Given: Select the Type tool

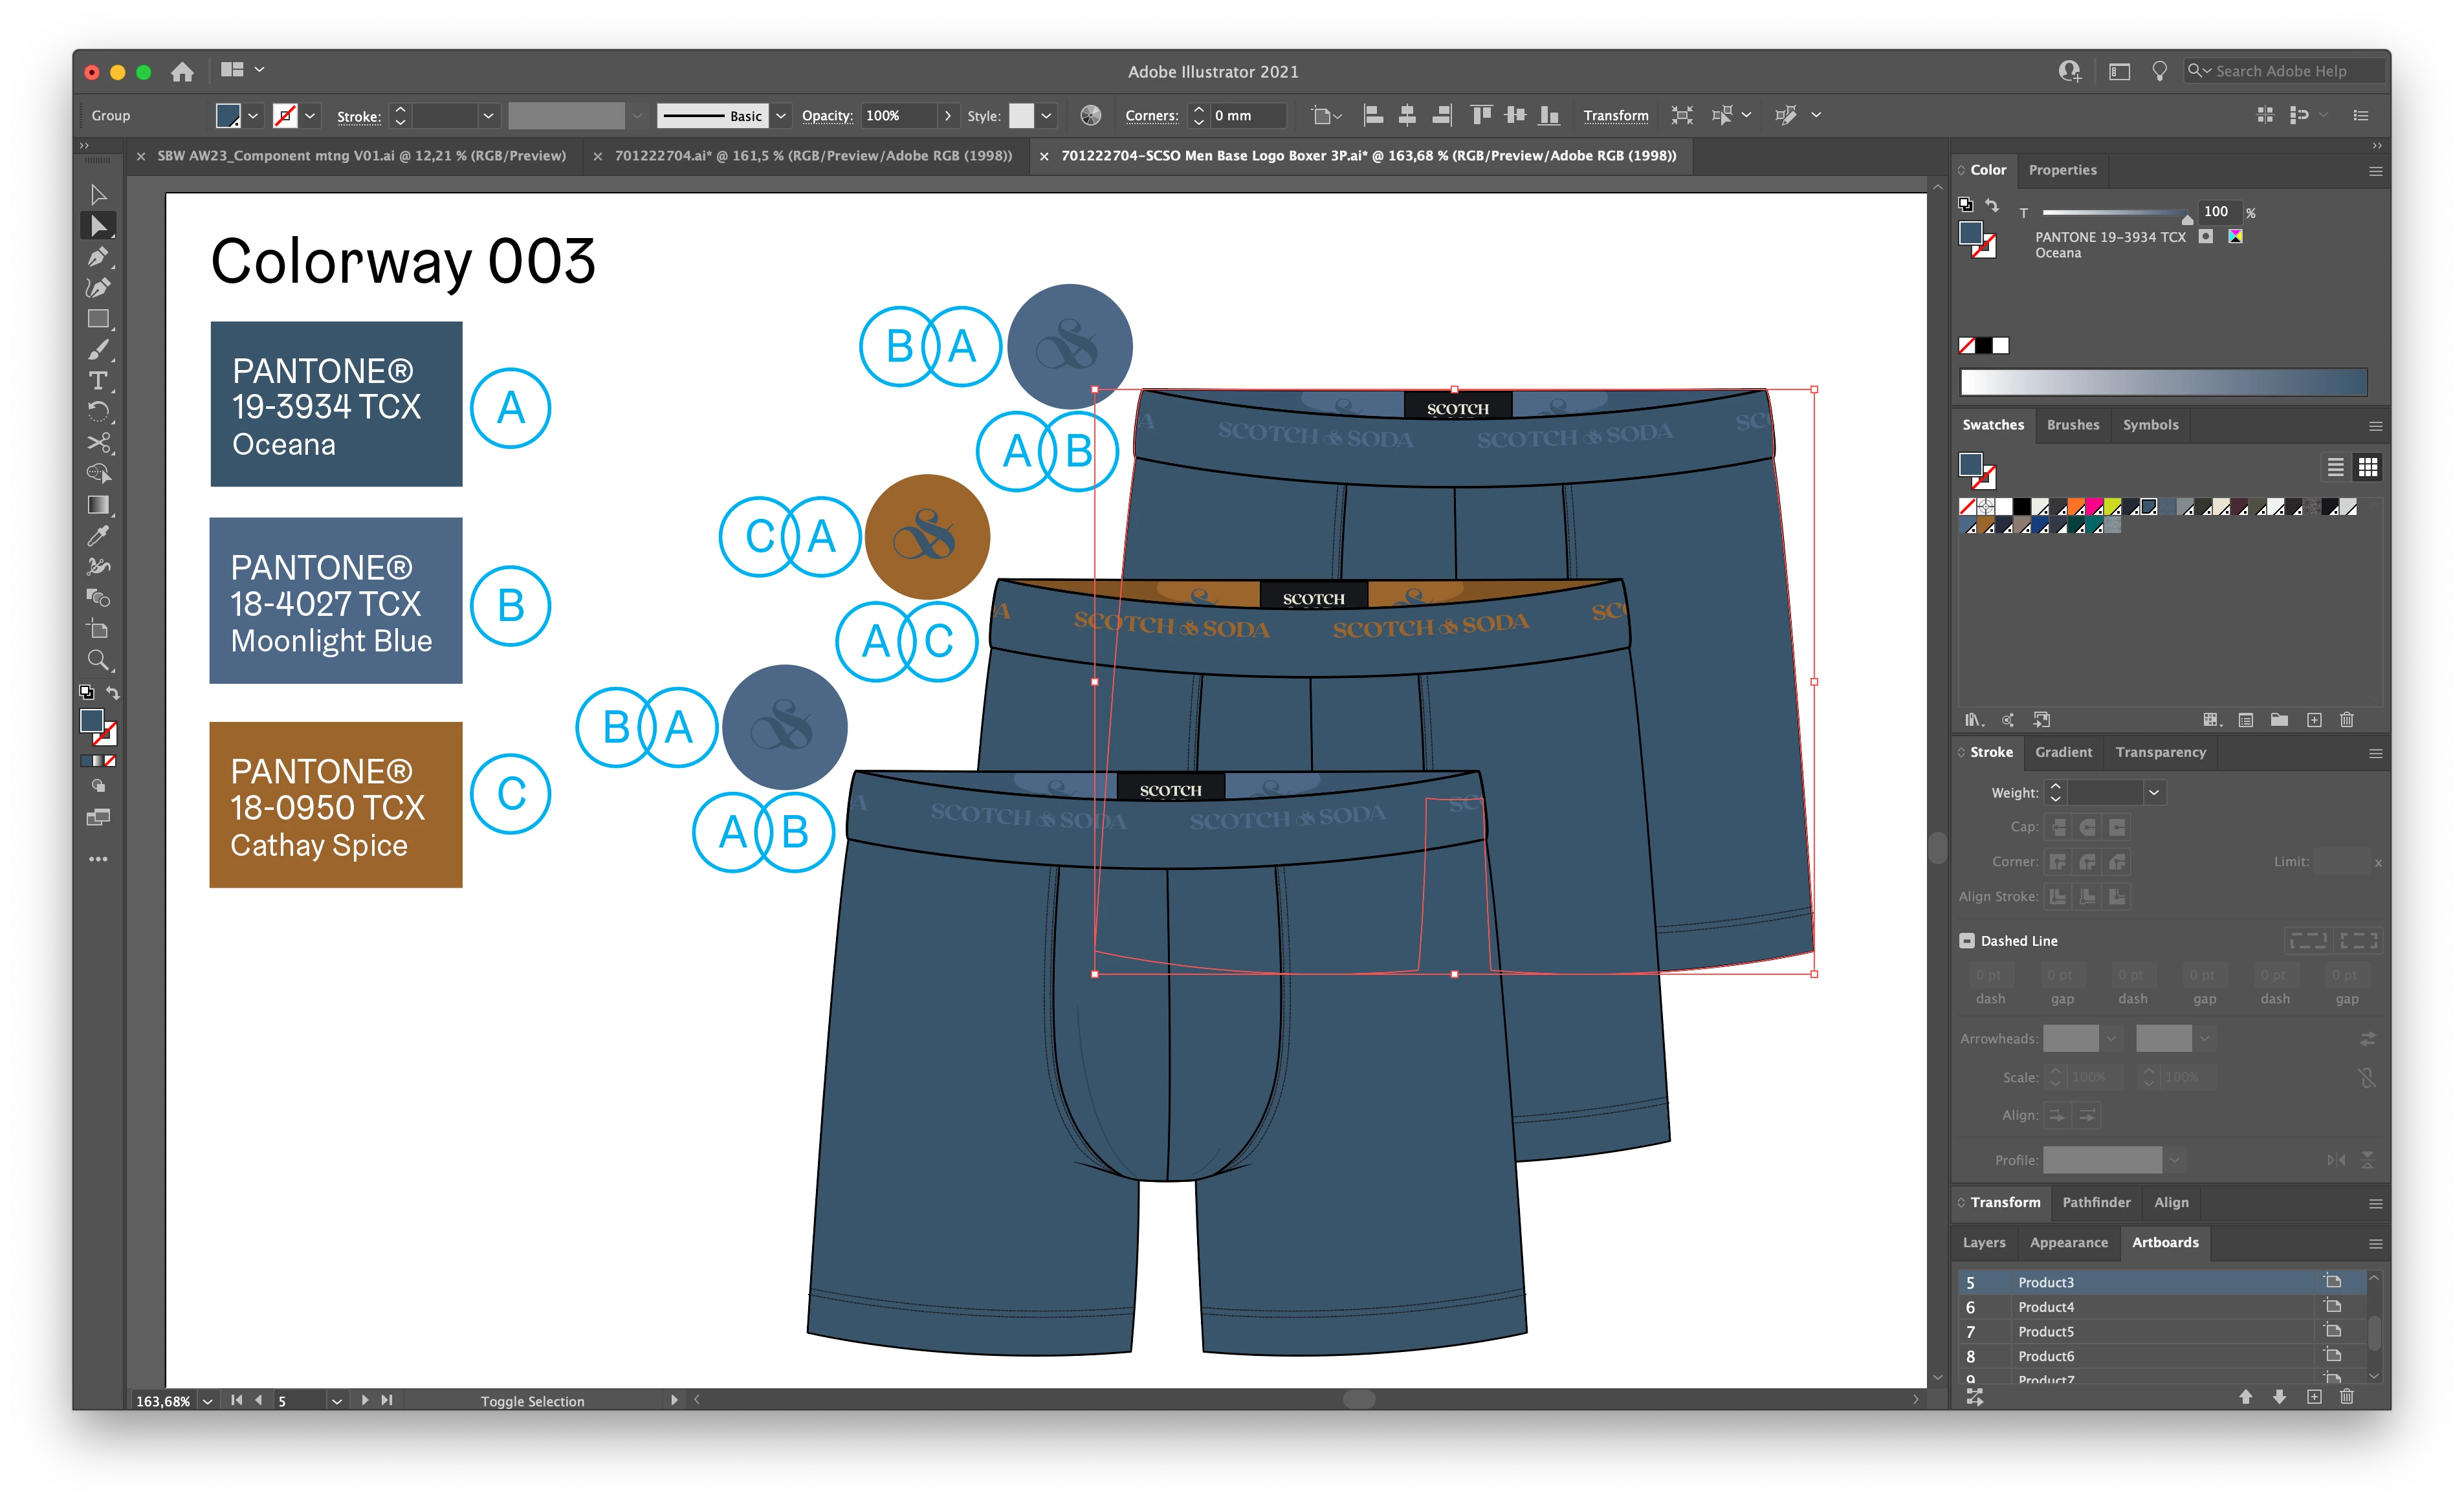Looking at the screenshot, I should pos(97,380).
